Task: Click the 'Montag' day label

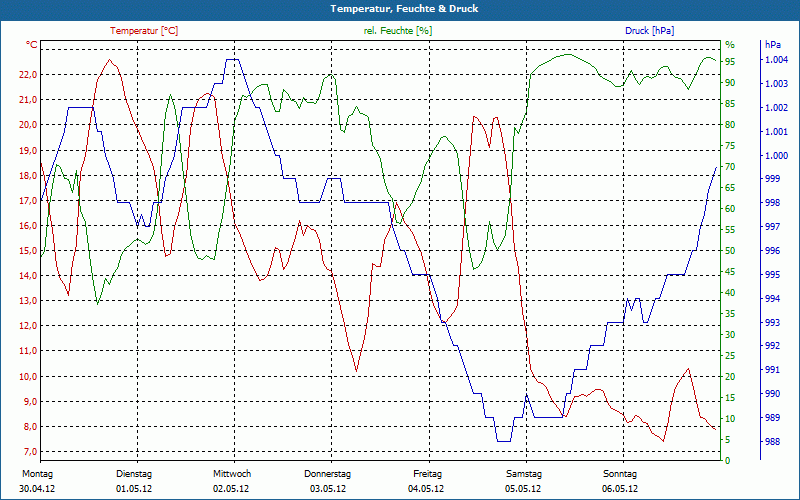Action: (x=38, y=474)
